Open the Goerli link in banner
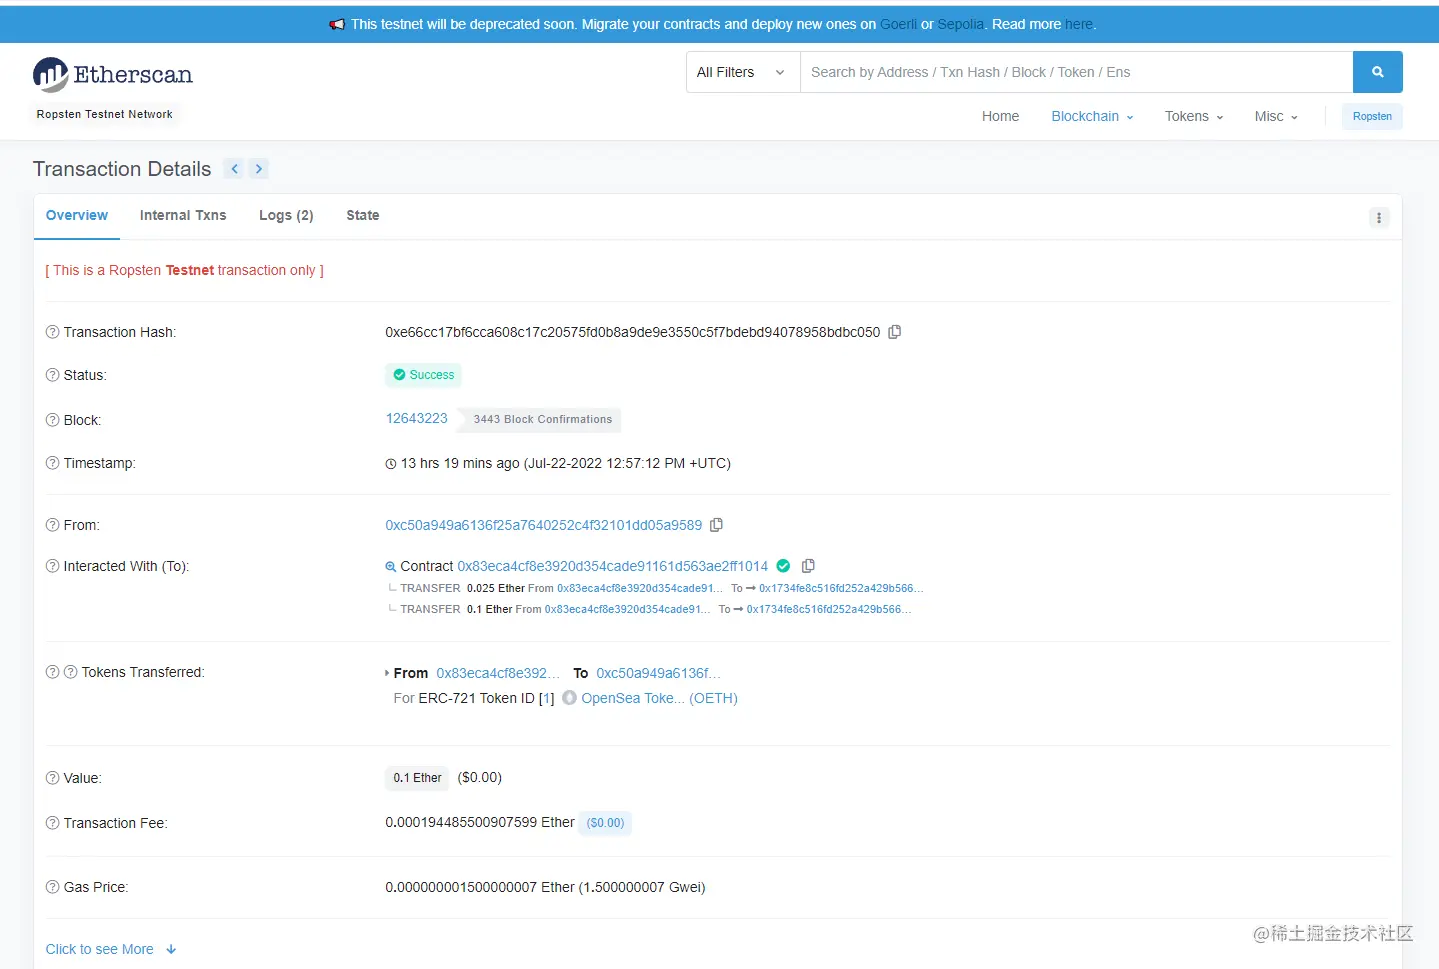 coord(898,24)
